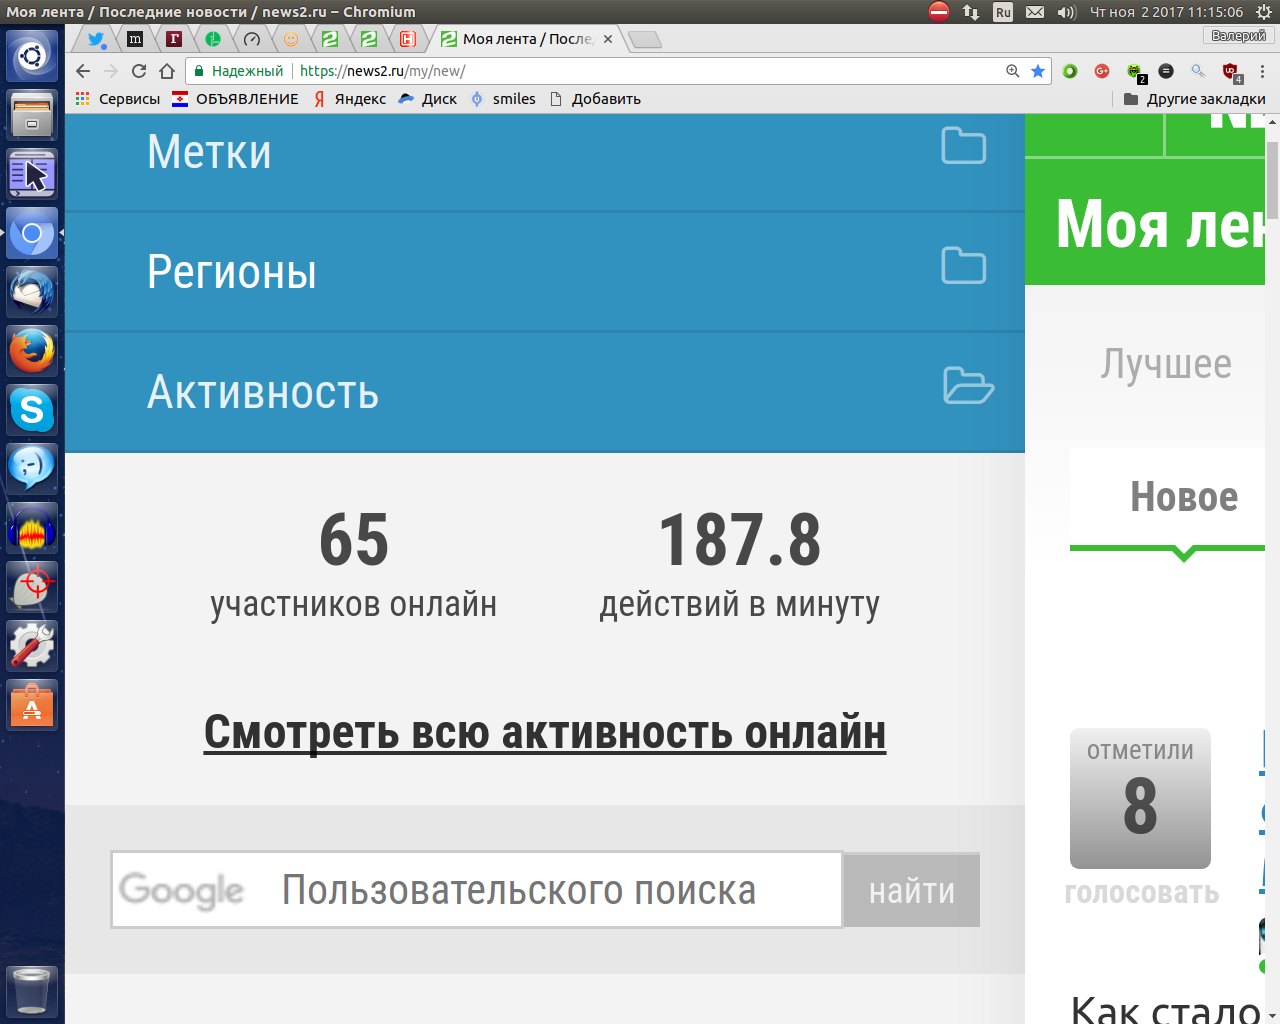Select the Новое tab

click(x=1183, y=497)
